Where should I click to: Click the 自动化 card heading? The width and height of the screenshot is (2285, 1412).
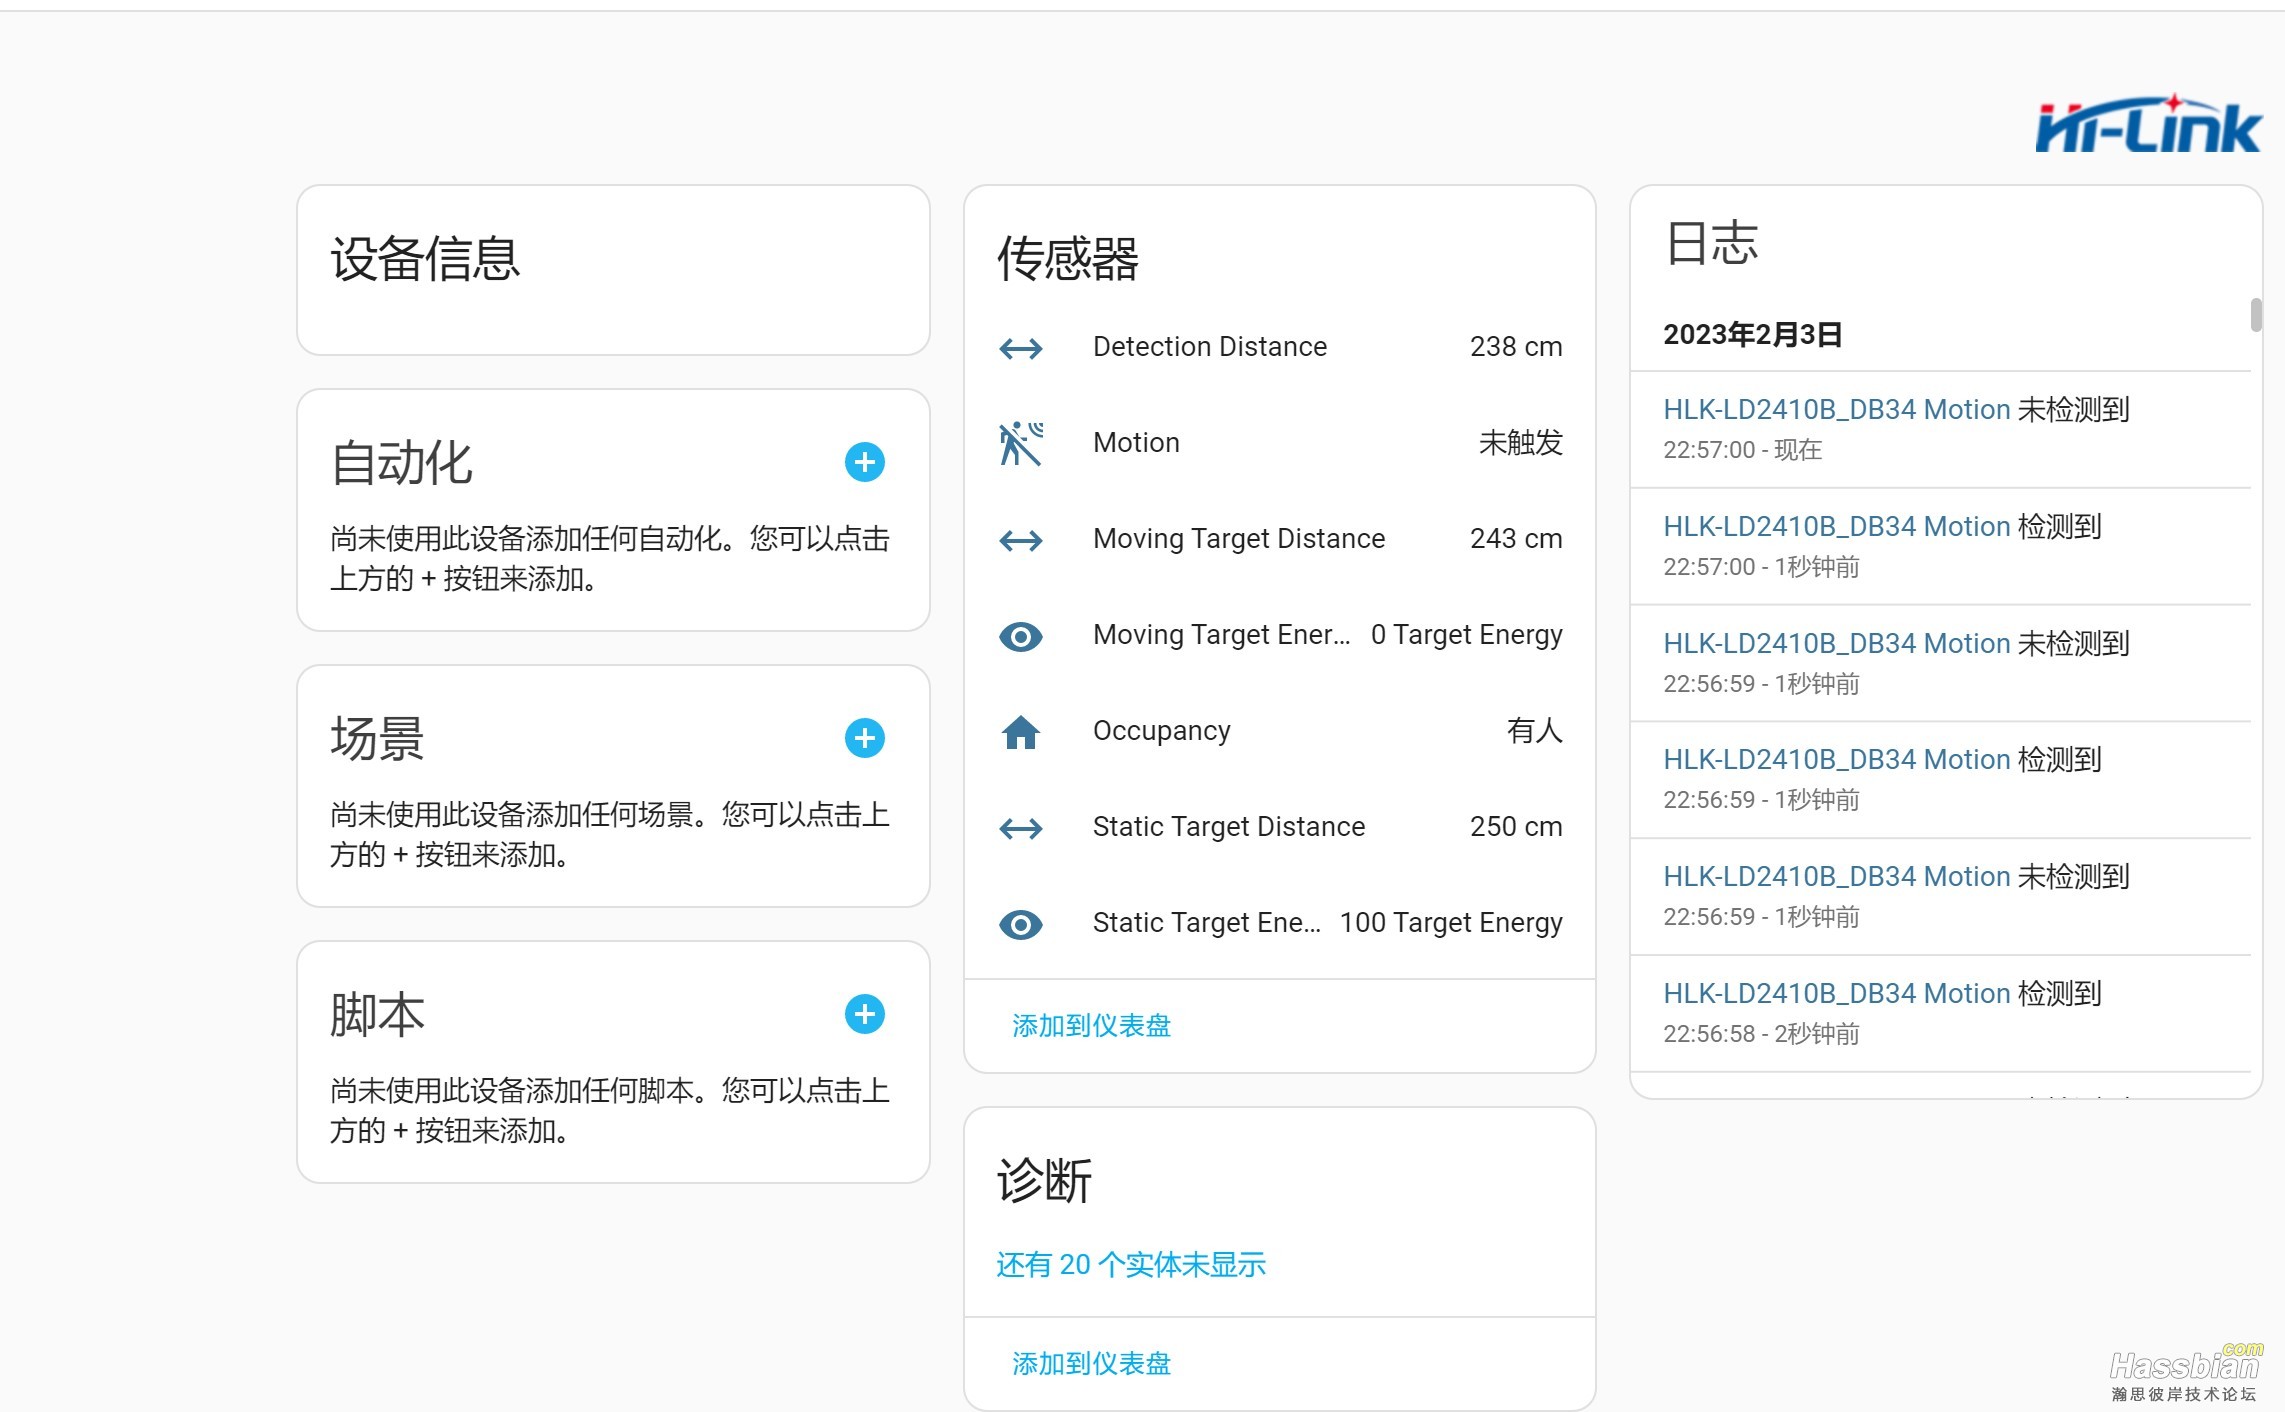[x=401, y=463]
